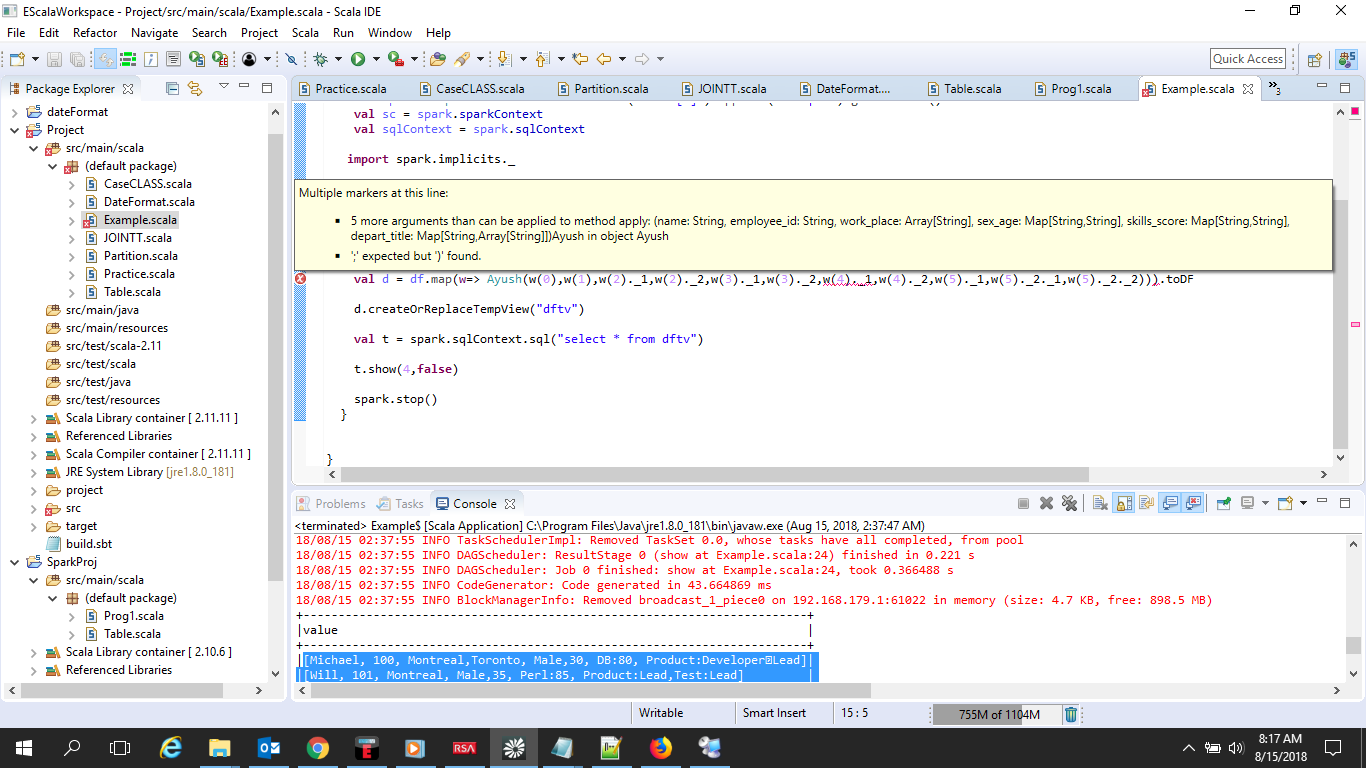Click the error marker beside the code line
The width and height of the screenshot is (1366, 768).
300,279
